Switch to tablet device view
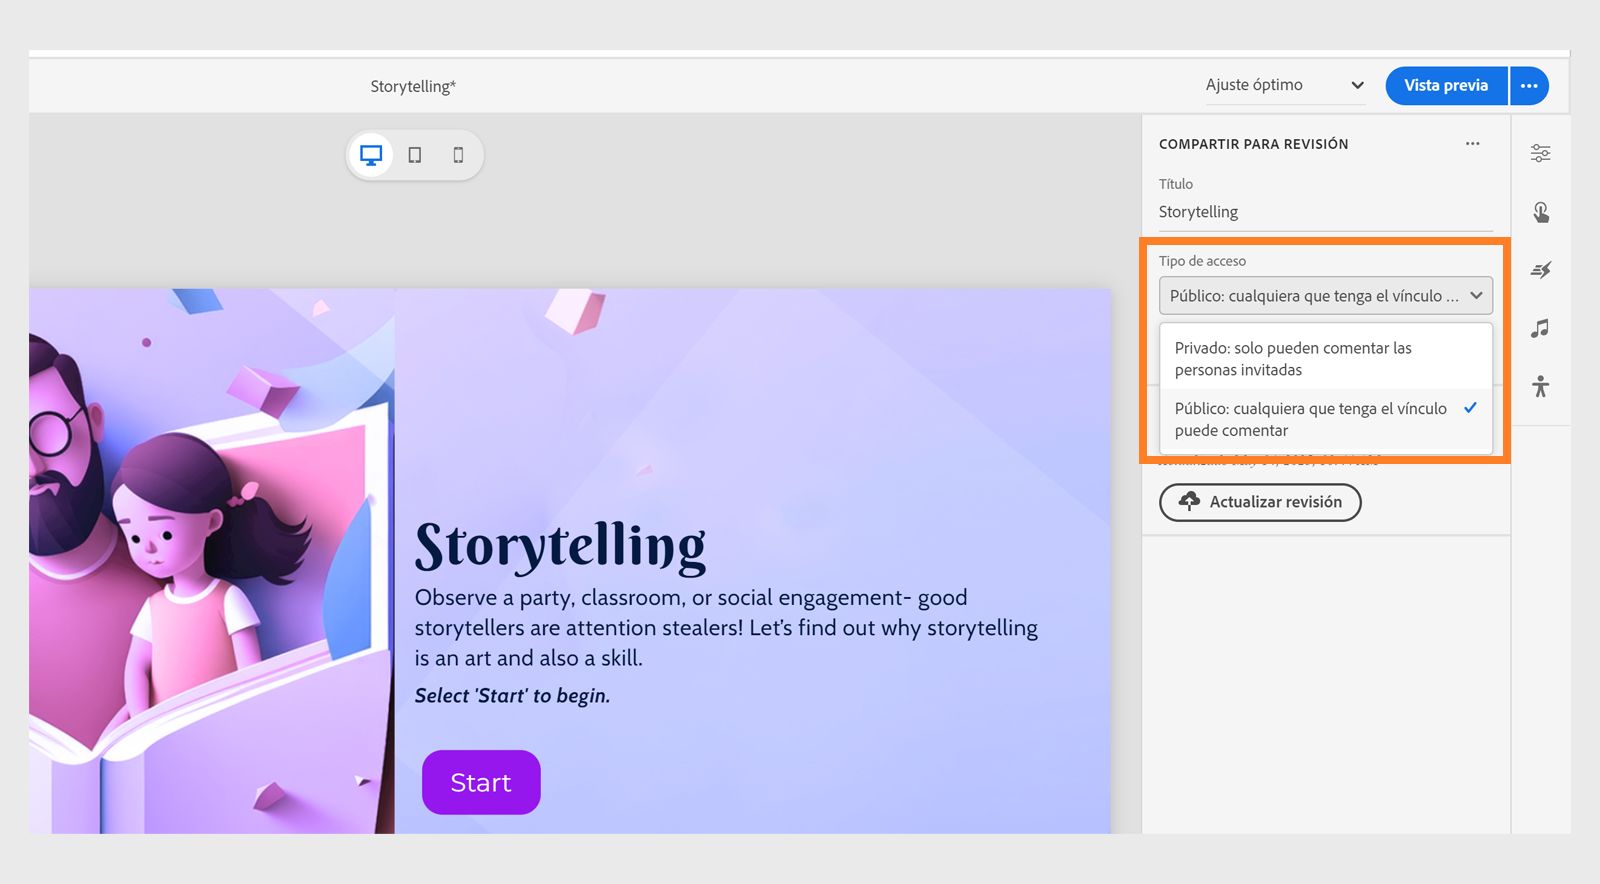 (x=415, y=155)
